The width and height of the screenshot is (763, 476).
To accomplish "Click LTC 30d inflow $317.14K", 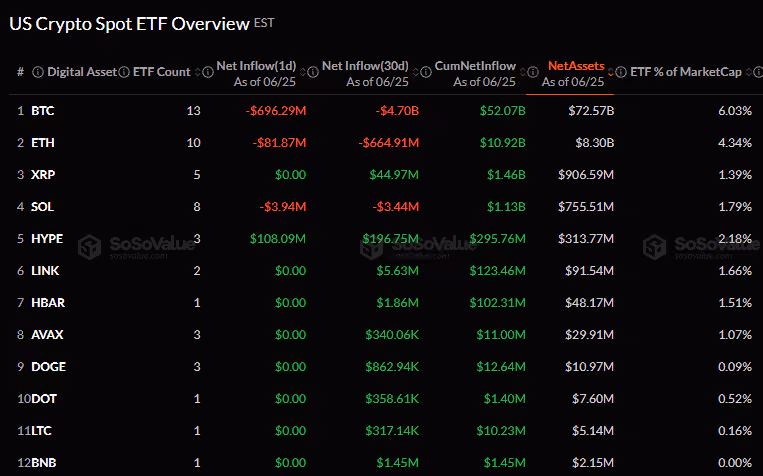I will click(392, 431).
